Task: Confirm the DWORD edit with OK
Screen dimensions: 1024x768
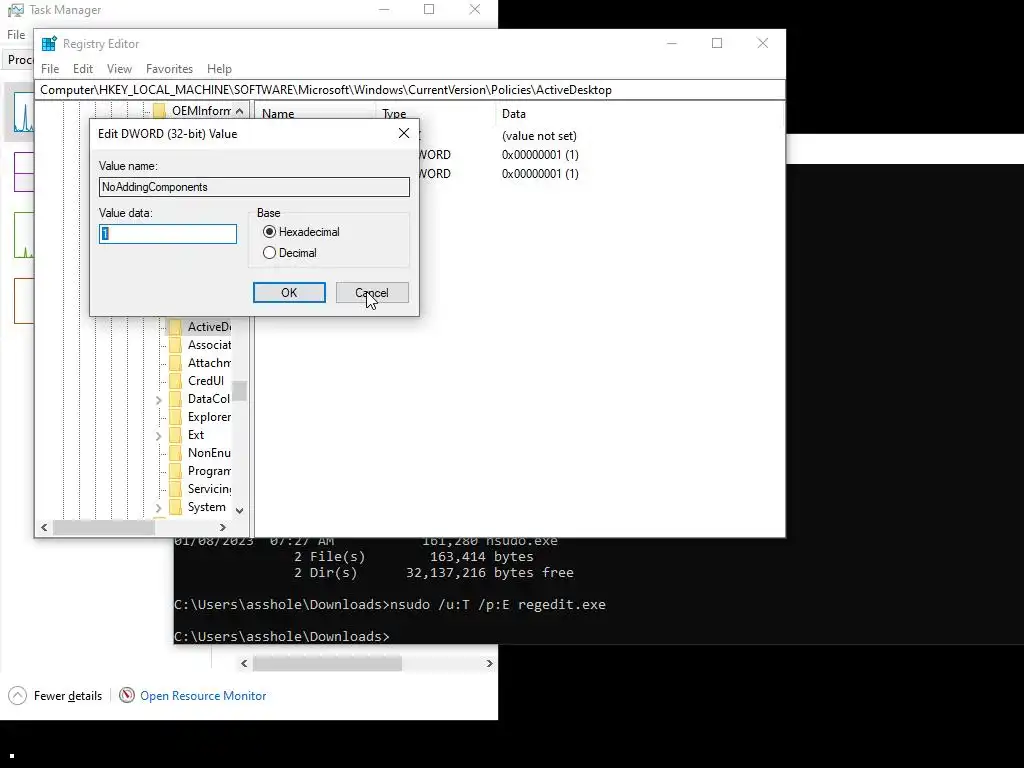Action: tap(289, 293)
